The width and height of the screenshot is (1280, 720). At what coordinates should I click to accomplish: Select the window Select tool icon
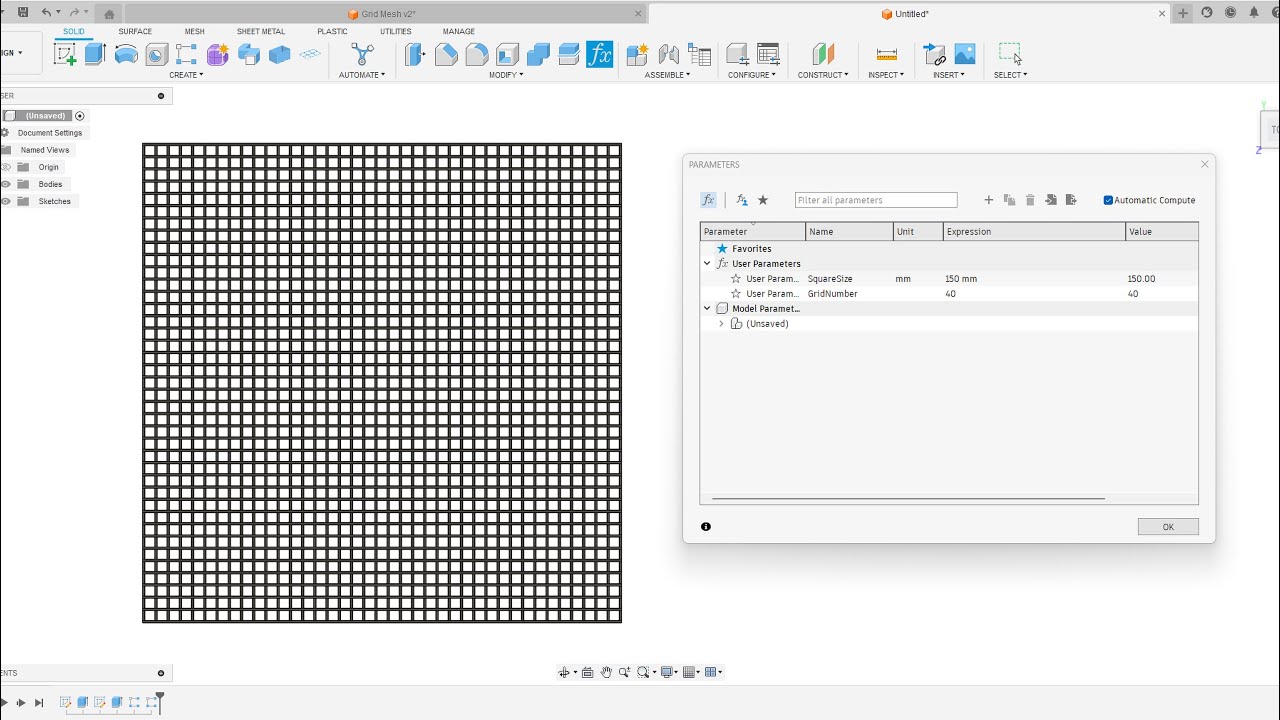tap(1010, 55)
